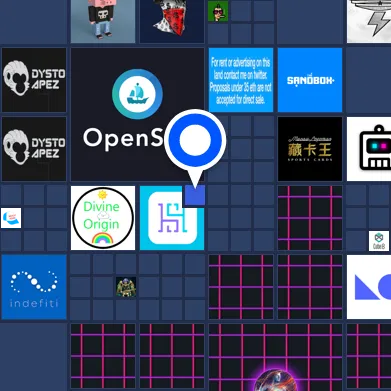Select the robot face land tile
The image size is (391, 391).
point(369,149)
